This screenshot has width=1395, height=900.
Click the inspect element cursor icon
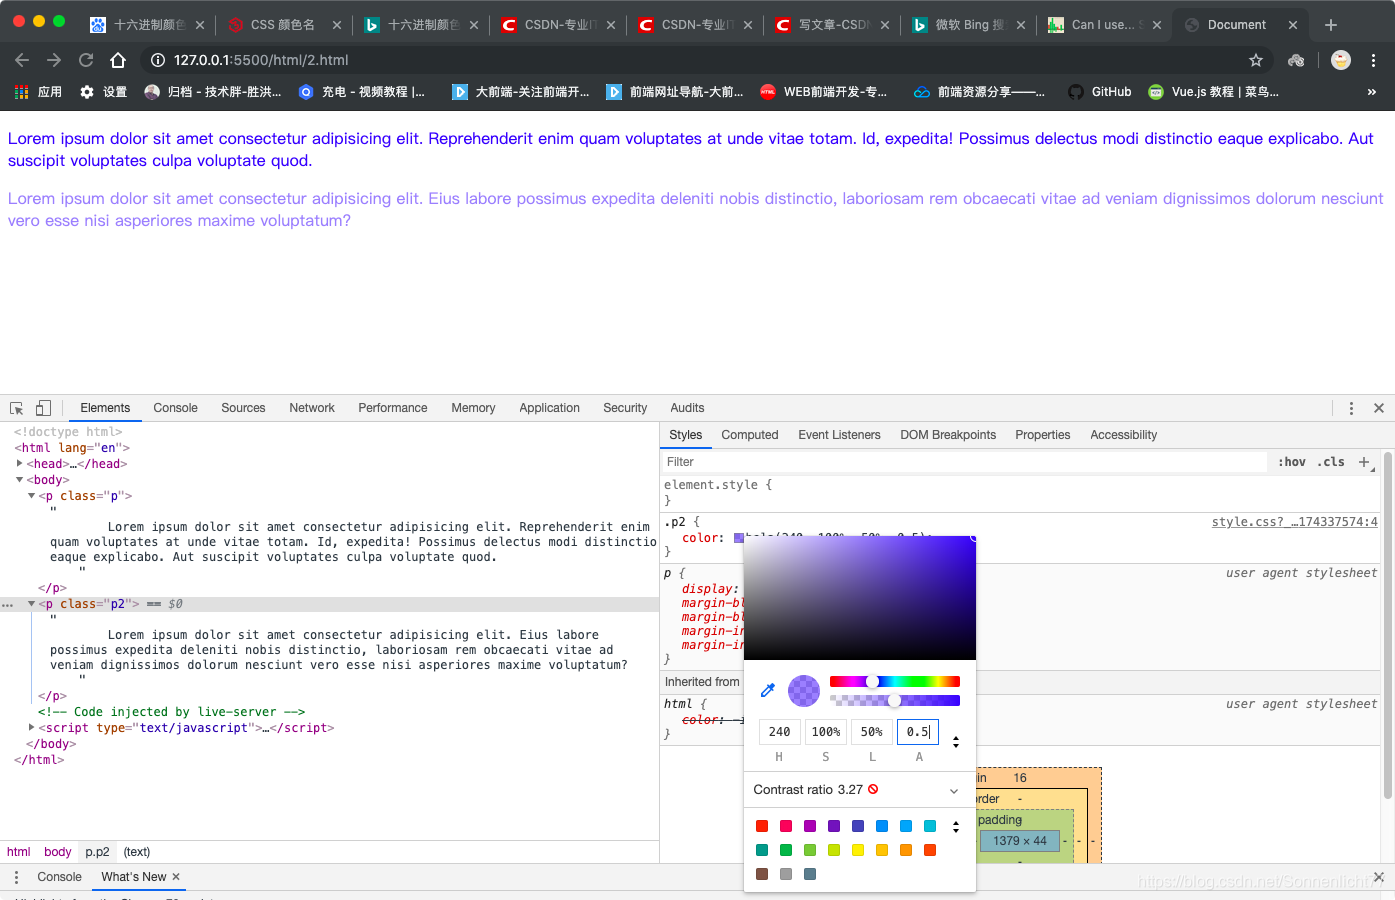[x=17, y=408]
